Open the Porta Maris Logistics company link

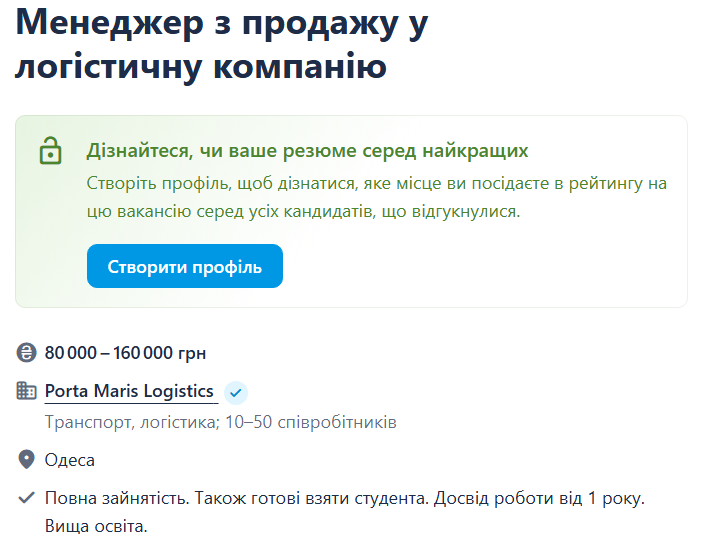(129, 391)
